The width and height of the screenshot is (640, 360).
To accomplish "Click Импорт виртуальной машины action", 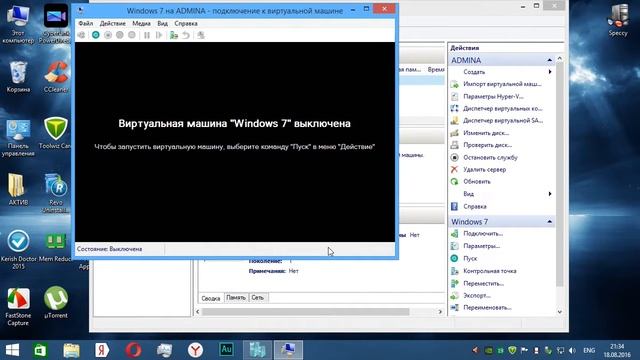I will tap(502, 84).
